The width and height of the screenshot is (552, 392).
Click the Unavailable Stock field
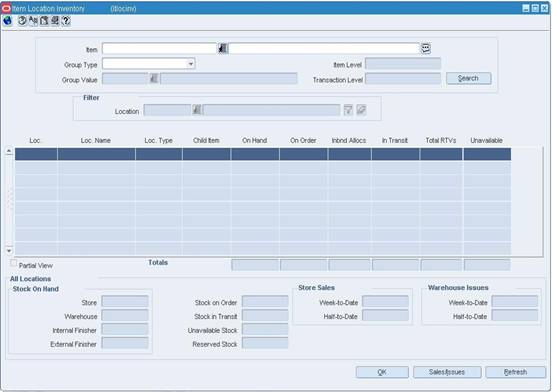click(265, 329)
